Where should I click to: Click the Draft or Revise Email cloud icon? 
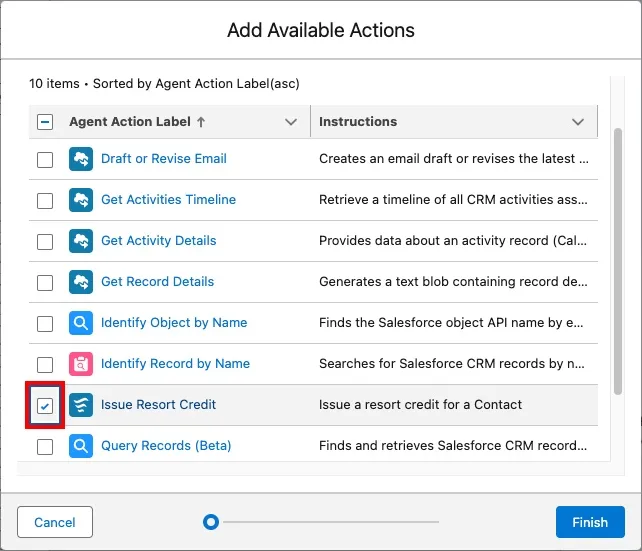(x=81, y=159)
